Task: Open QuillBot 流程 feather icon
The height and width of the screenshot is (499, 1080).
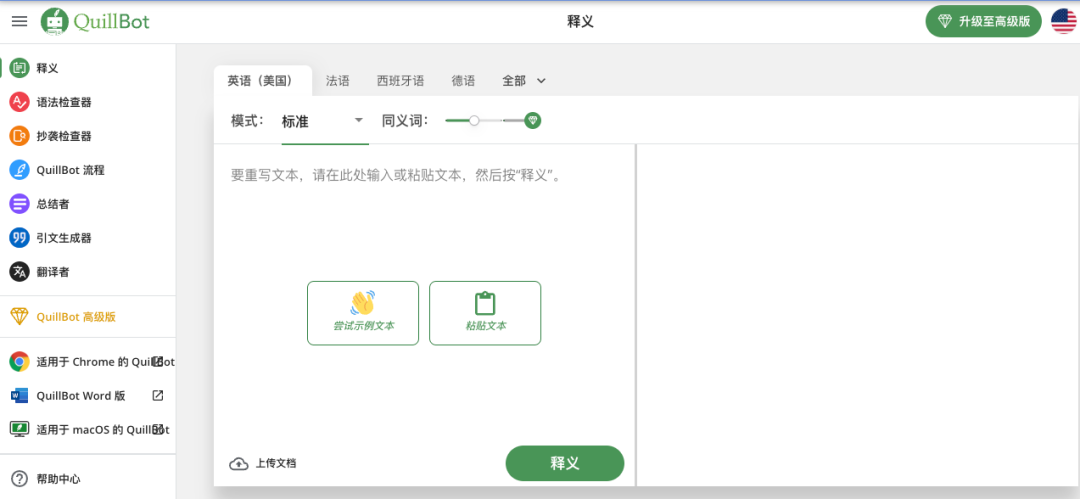Action: click(19, 170)
